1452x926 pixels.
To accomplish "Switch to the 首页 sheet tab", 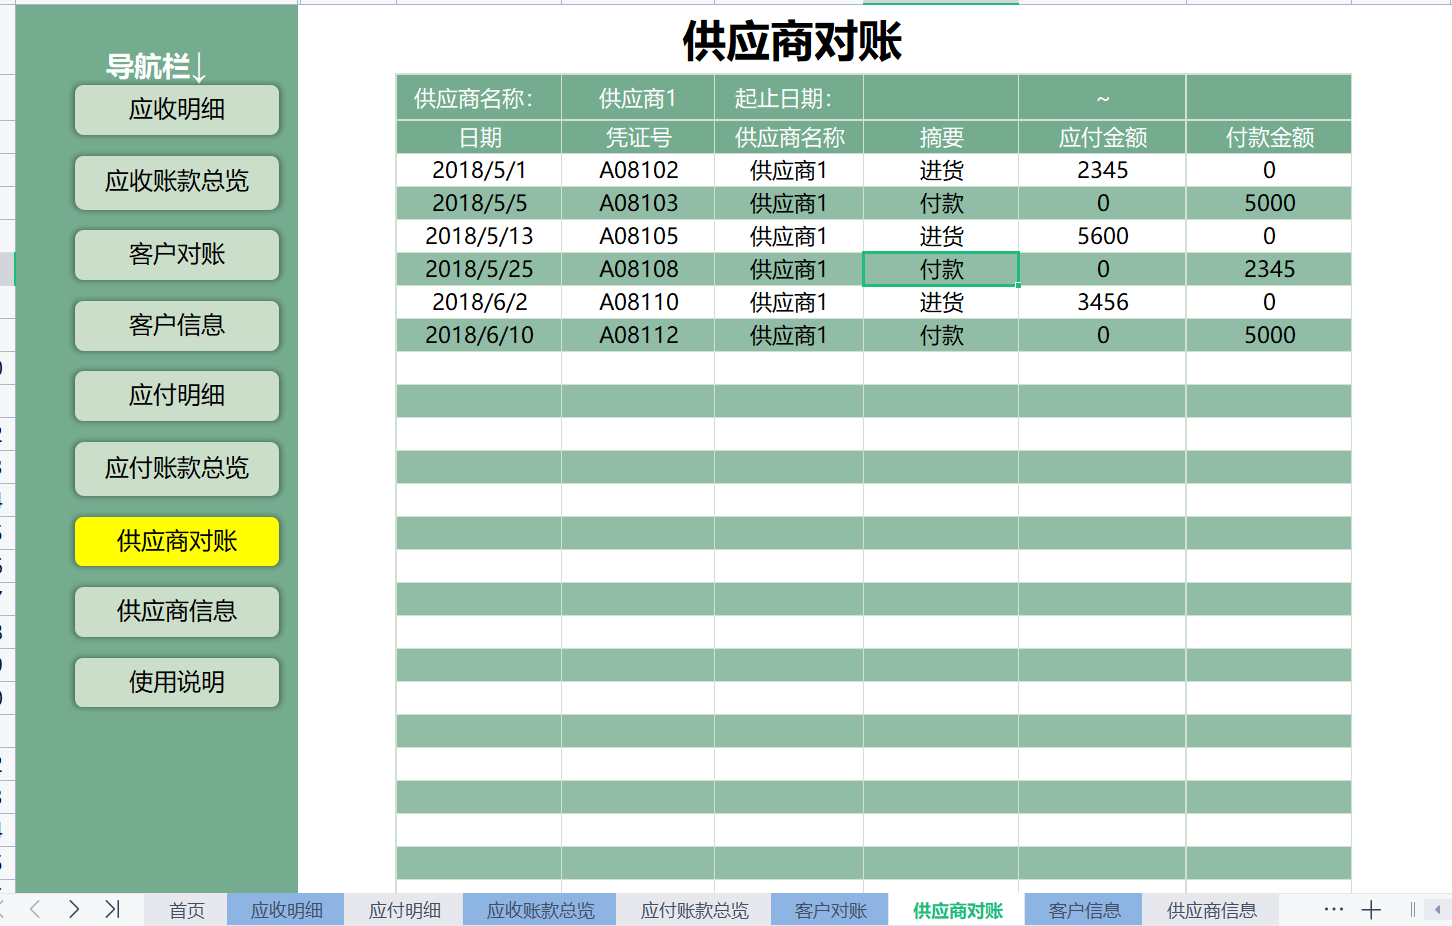I will pos(184,909).
